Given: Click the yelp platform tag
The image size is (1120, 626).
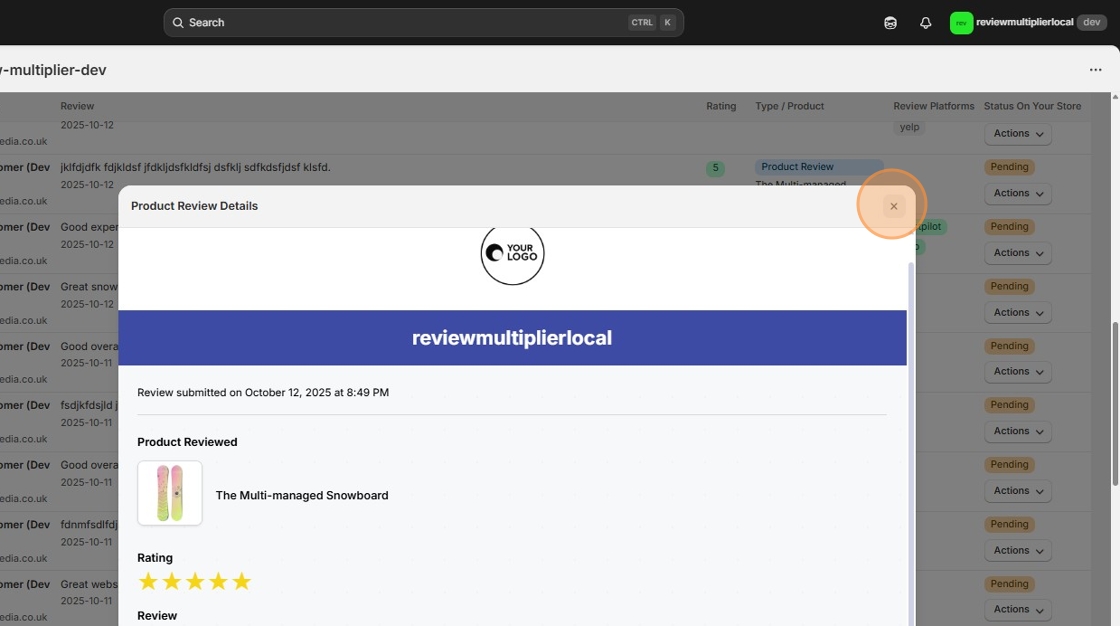Looking at the screenshot, I should (909, 127).
